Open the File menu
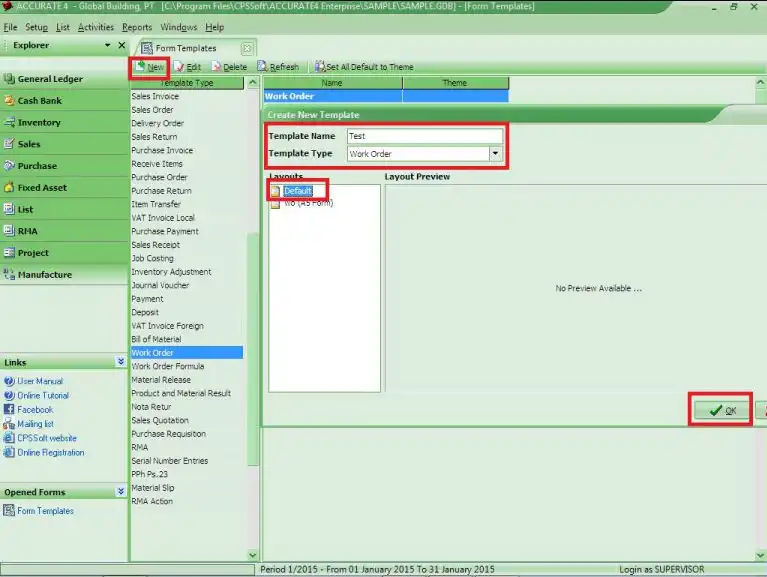The width and height of the screenshot is (767, 577). 10,27
